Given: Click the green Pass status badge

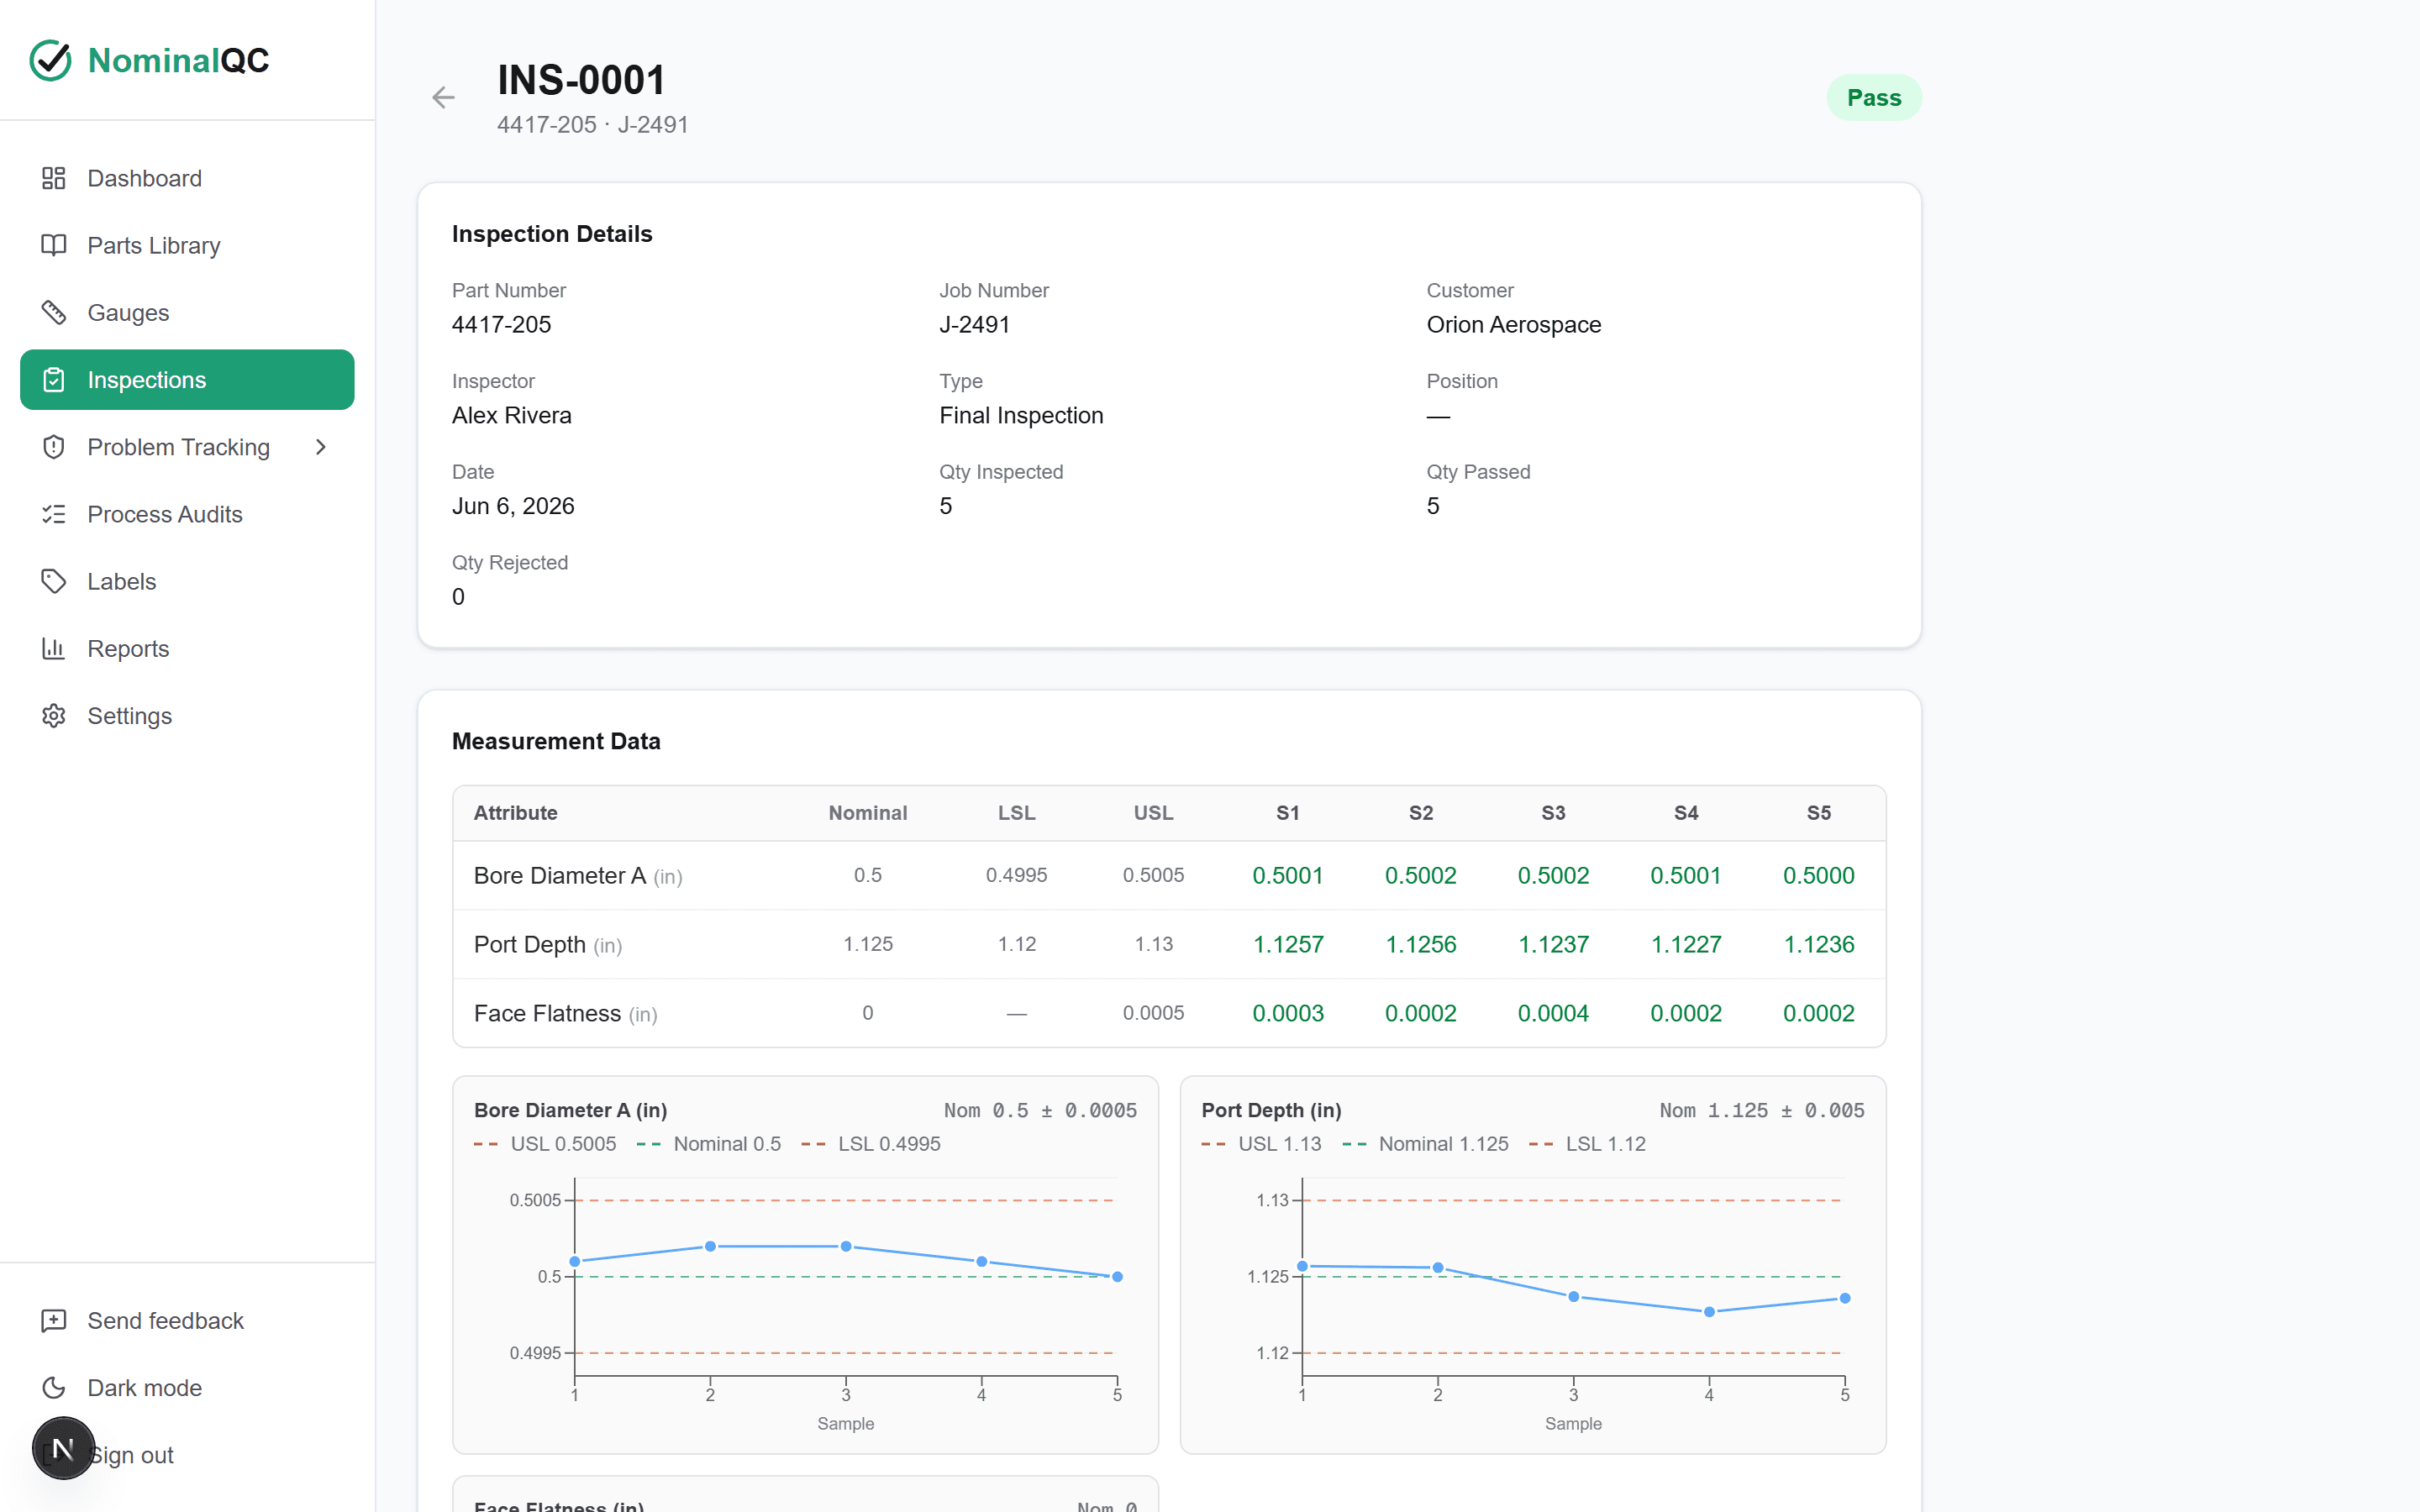Looking at the screenshot, I should pos(1874,97).
